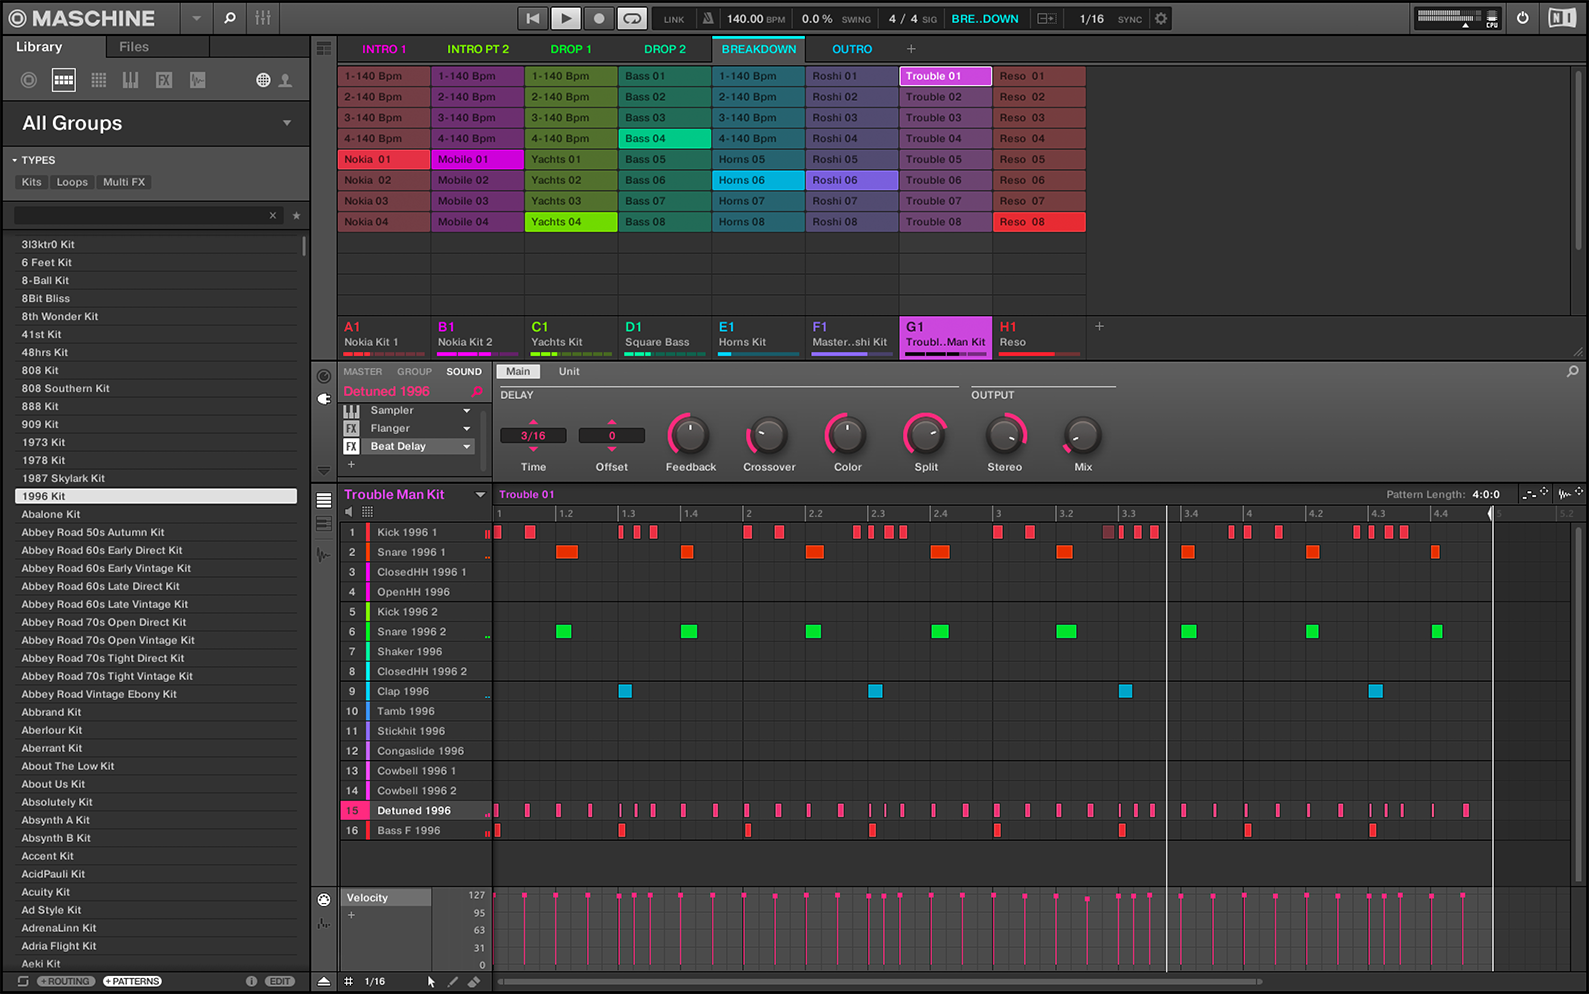Open the Beat Delay plug-in slot dropdown
1589x994 pixels.
pyautogui.click(x=466, y=446)
